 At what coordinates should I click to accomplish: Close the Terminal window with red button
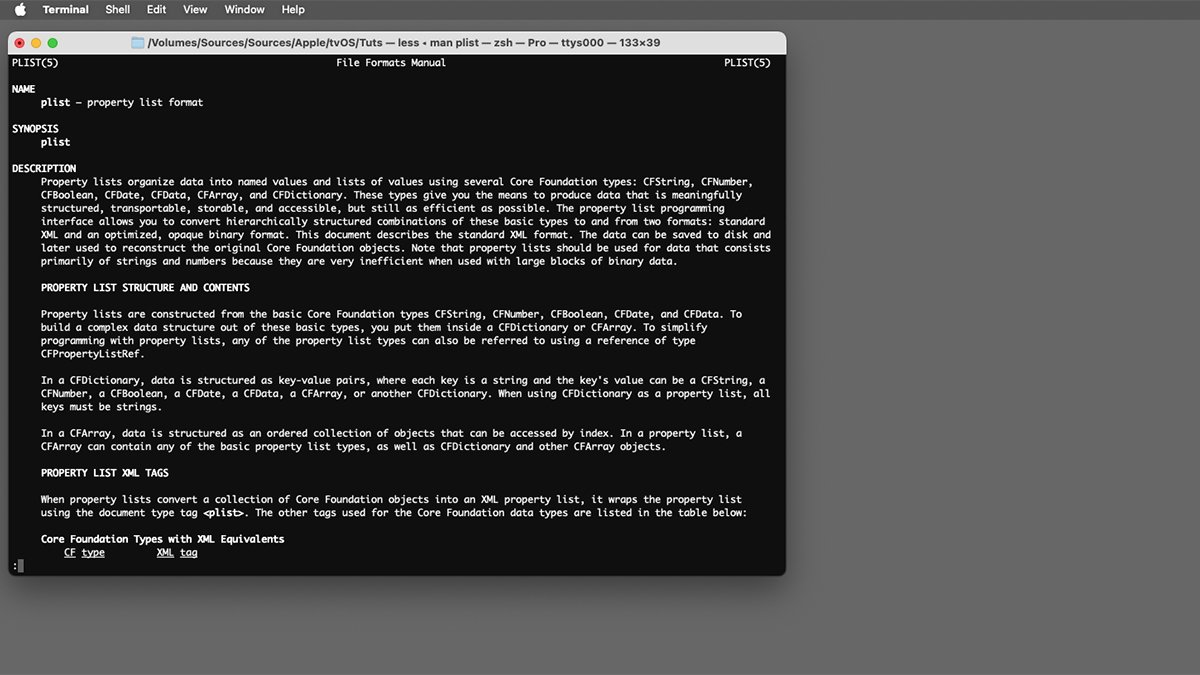20,43
